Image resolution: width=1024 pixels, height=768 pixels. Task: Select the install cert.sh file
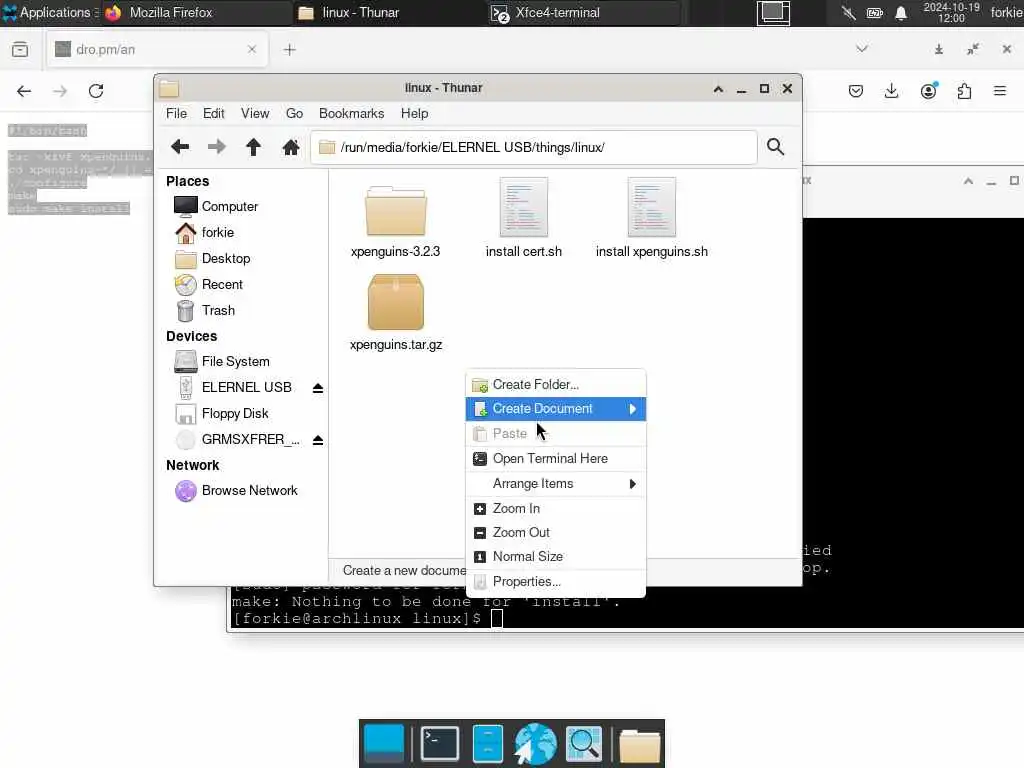tap(524, 219)
